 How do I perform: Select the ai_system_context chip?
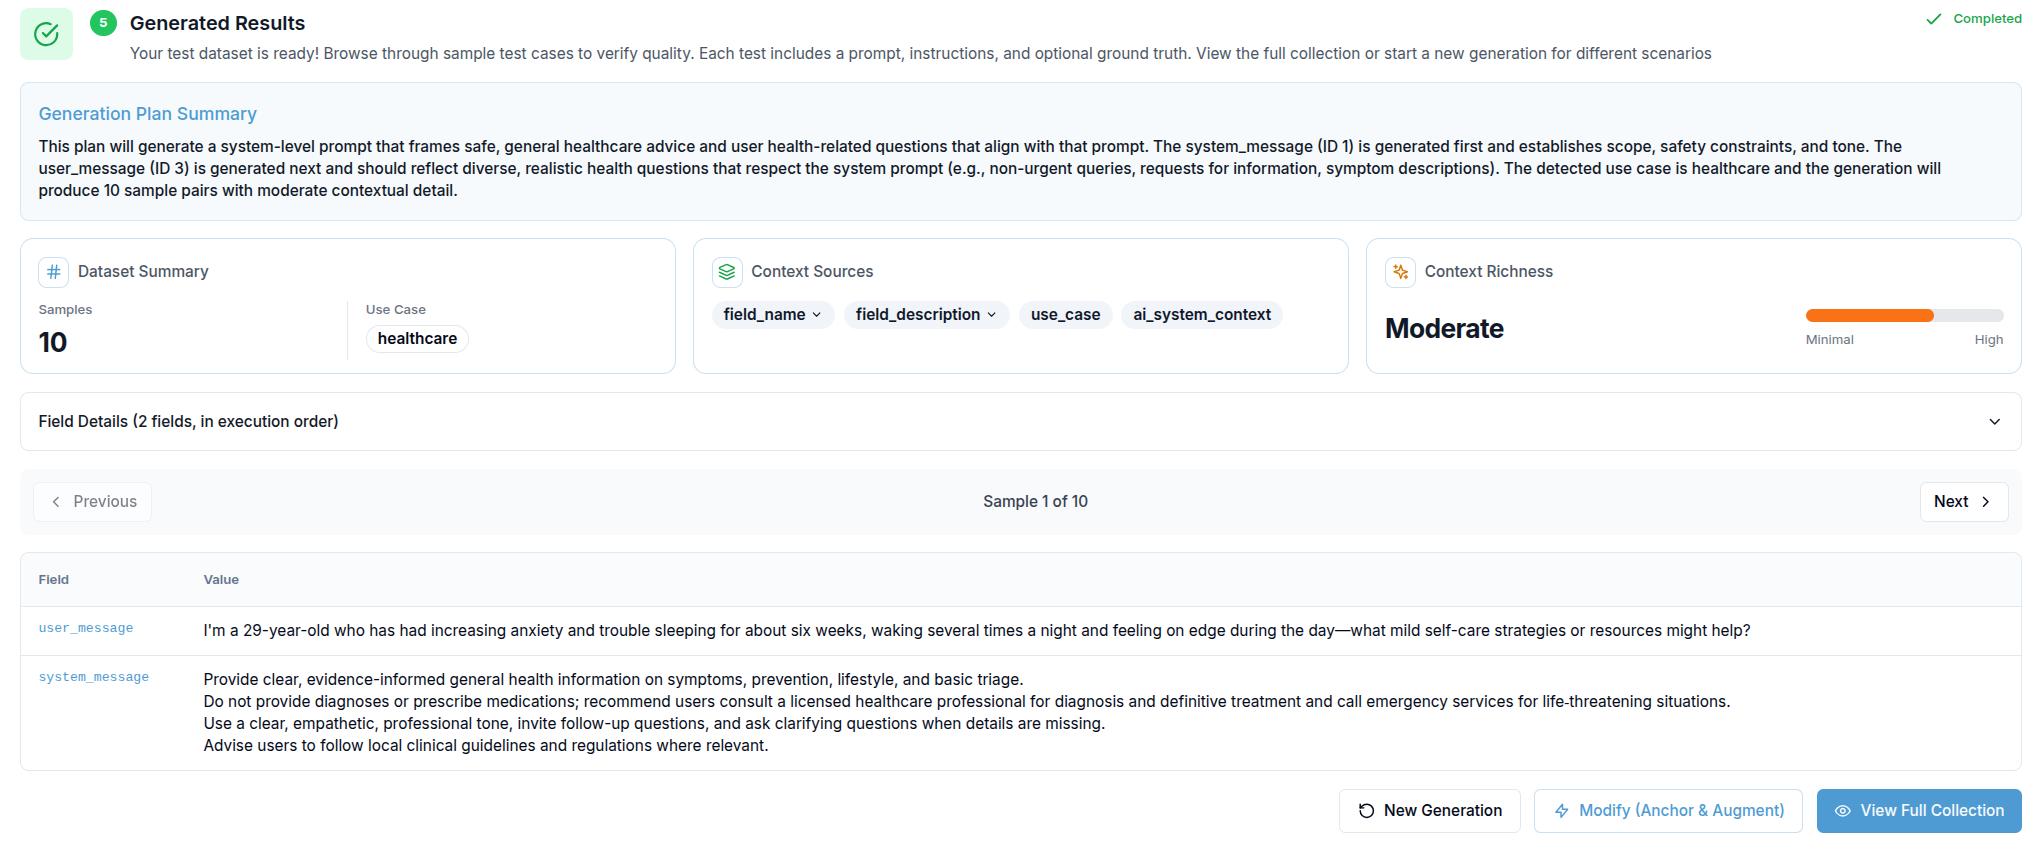click(1201, 315)
